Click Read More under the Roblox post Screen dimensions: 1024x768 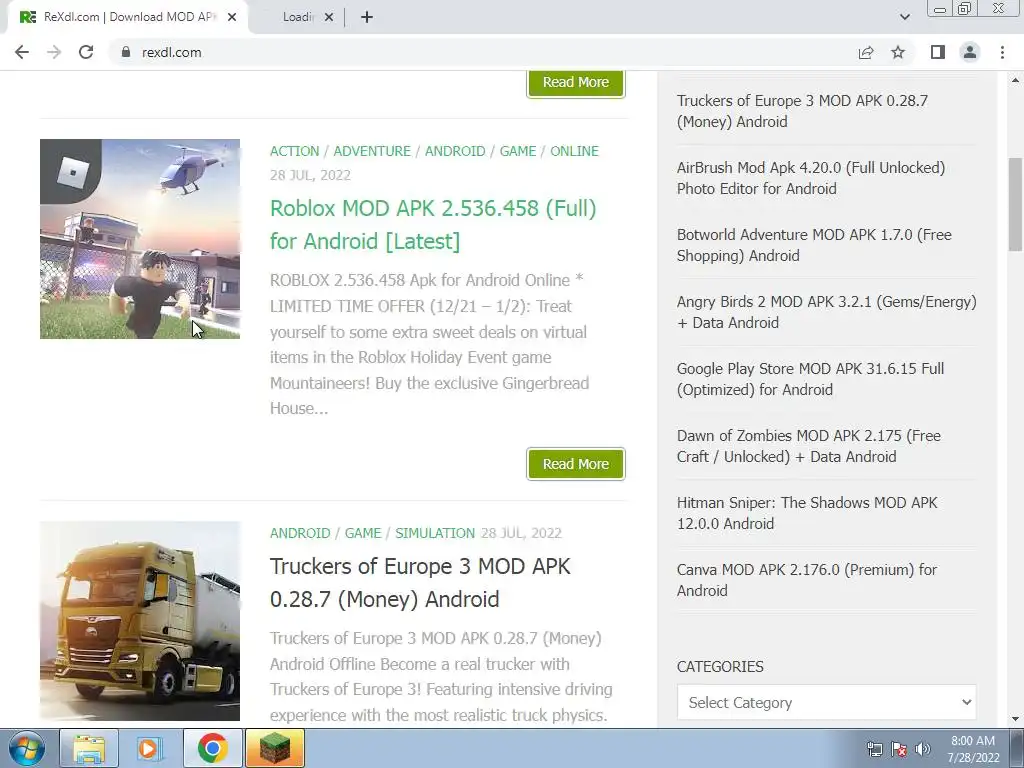pos(575,464)
